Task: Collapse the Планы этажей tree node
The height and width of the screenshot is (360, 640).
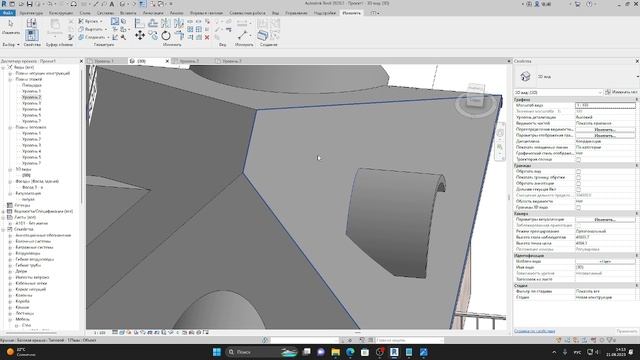Action: click(10, 79)
